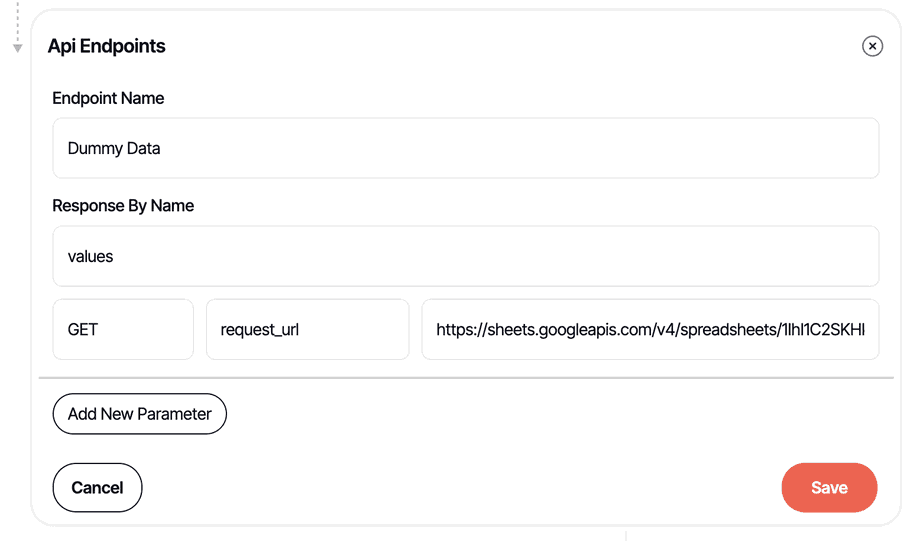The height and width of the screenshot is (549, 920).
Task: Place cursor after the word values
Action: coord(115,256)
